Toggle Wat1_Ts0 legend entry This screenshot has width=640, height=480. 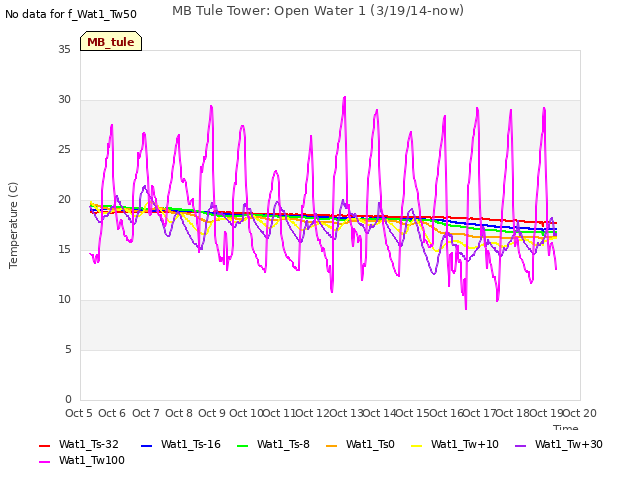(x=360, y=444)
